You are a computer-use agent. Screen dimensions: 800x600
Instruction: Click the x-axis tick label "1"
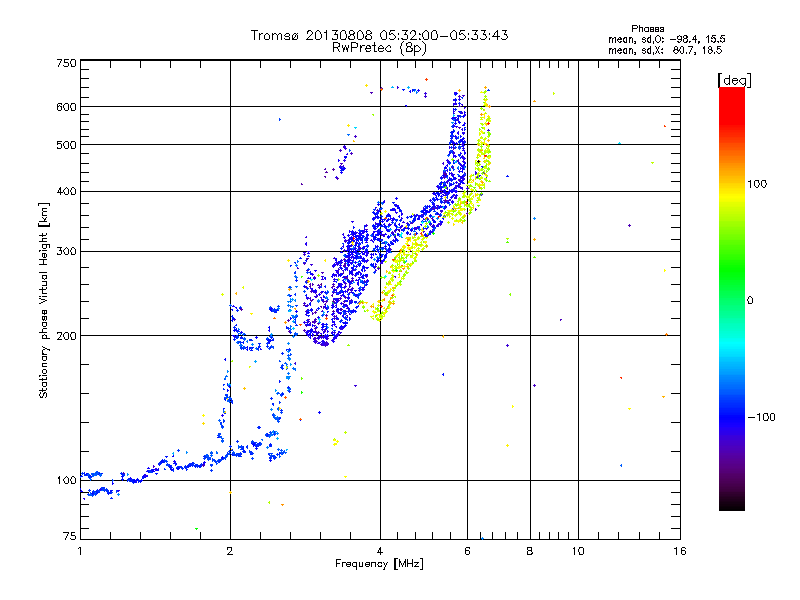tap(80, 551)
